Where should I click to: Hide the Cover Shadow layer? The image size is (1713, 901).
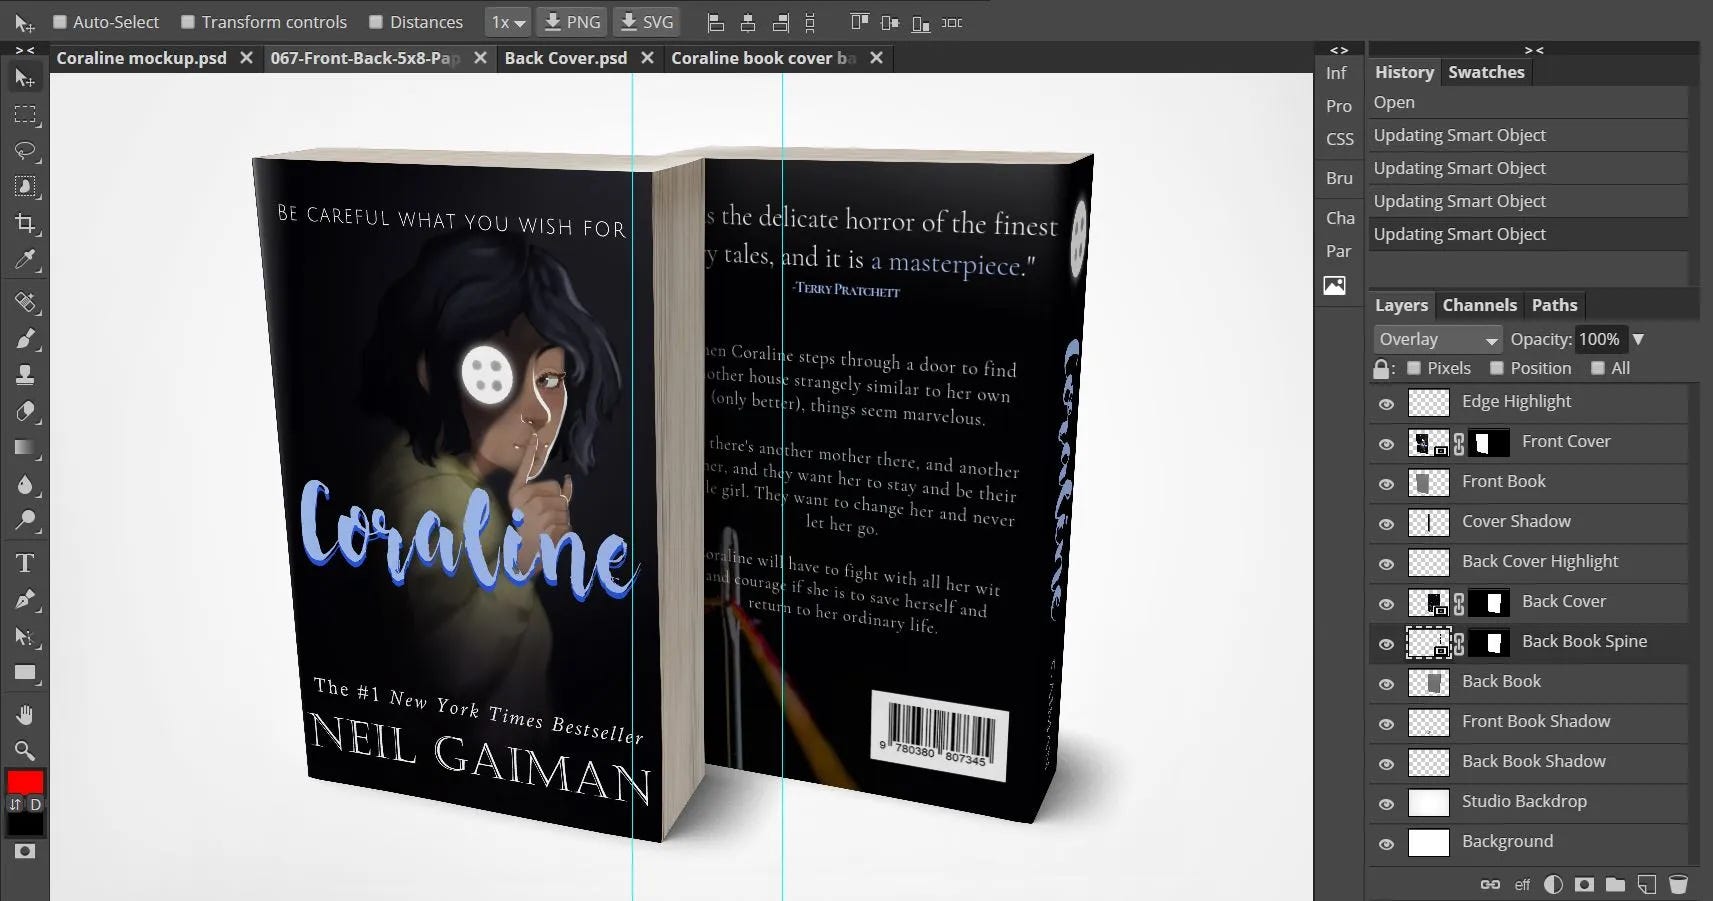(1386, 524)
